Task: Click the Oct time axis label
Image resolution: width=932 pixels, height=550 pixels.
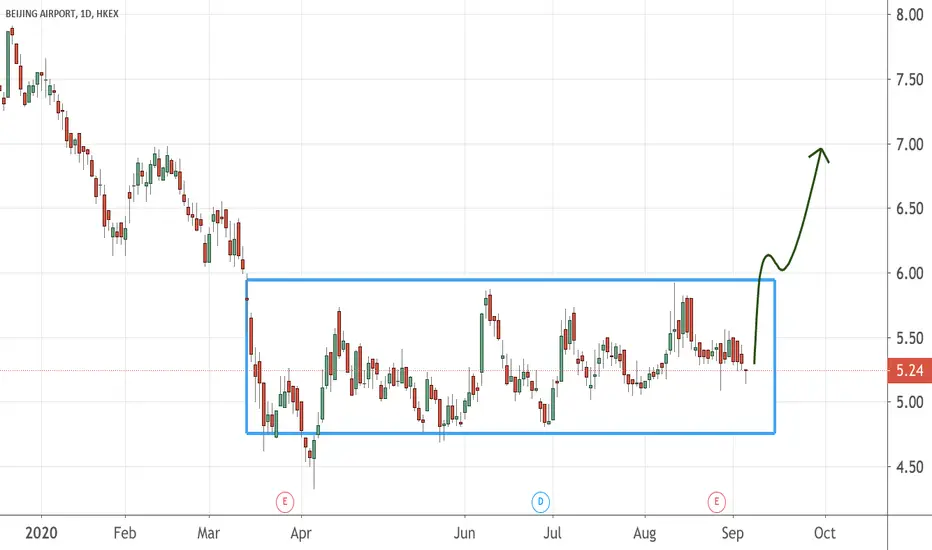Action: point(824,533)
